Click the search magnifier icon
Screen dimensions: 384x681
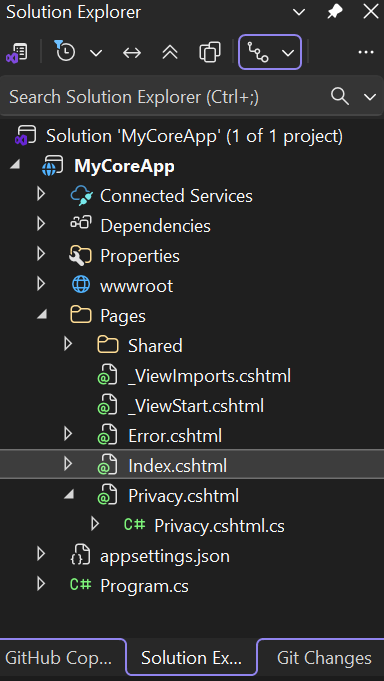pyautogui.click(x=340, y=96)
